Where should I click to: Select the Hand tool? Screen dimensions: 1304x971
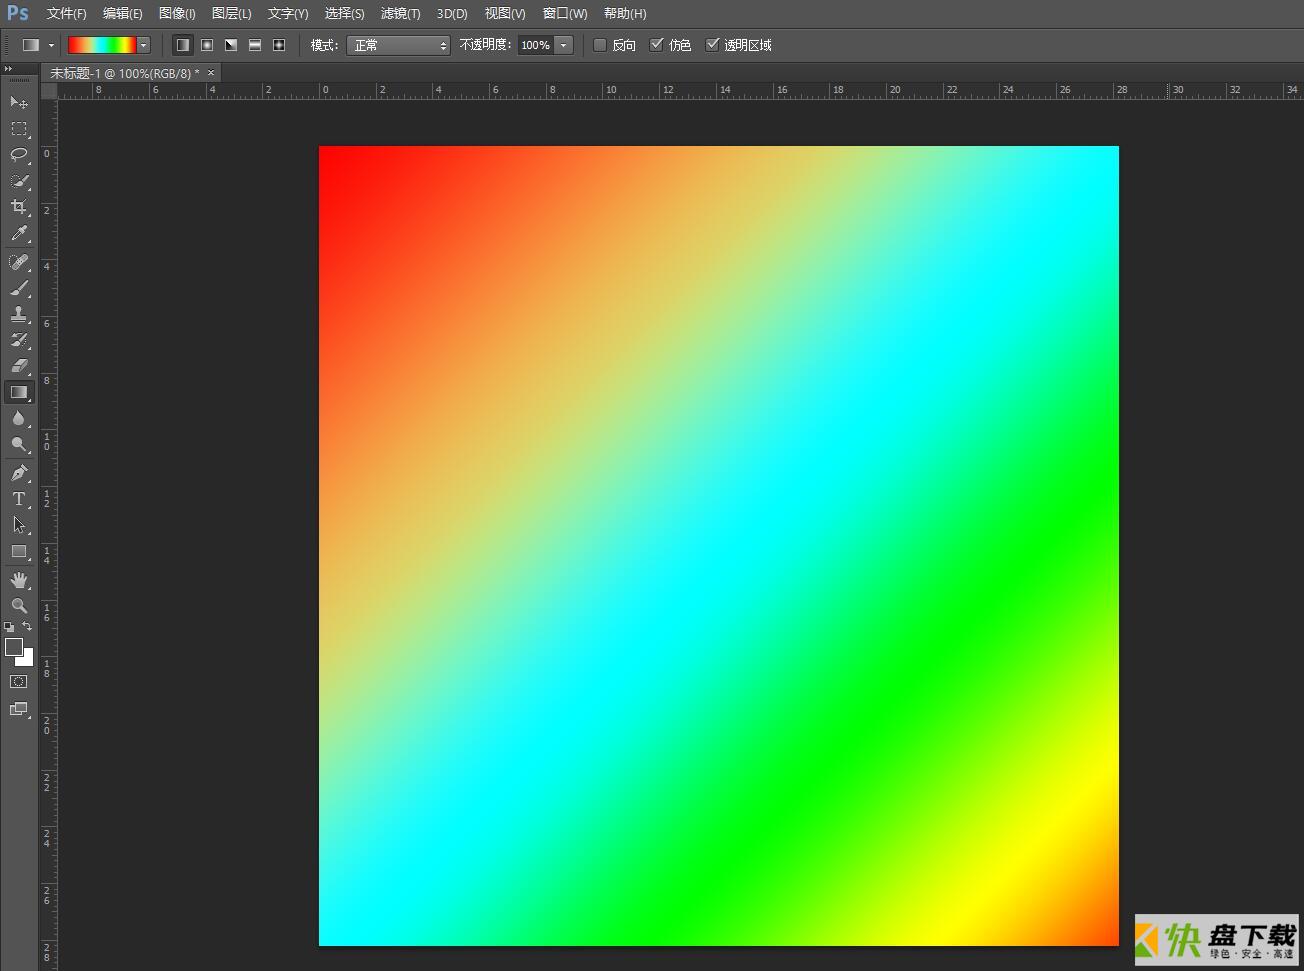[x=19, y=580]
